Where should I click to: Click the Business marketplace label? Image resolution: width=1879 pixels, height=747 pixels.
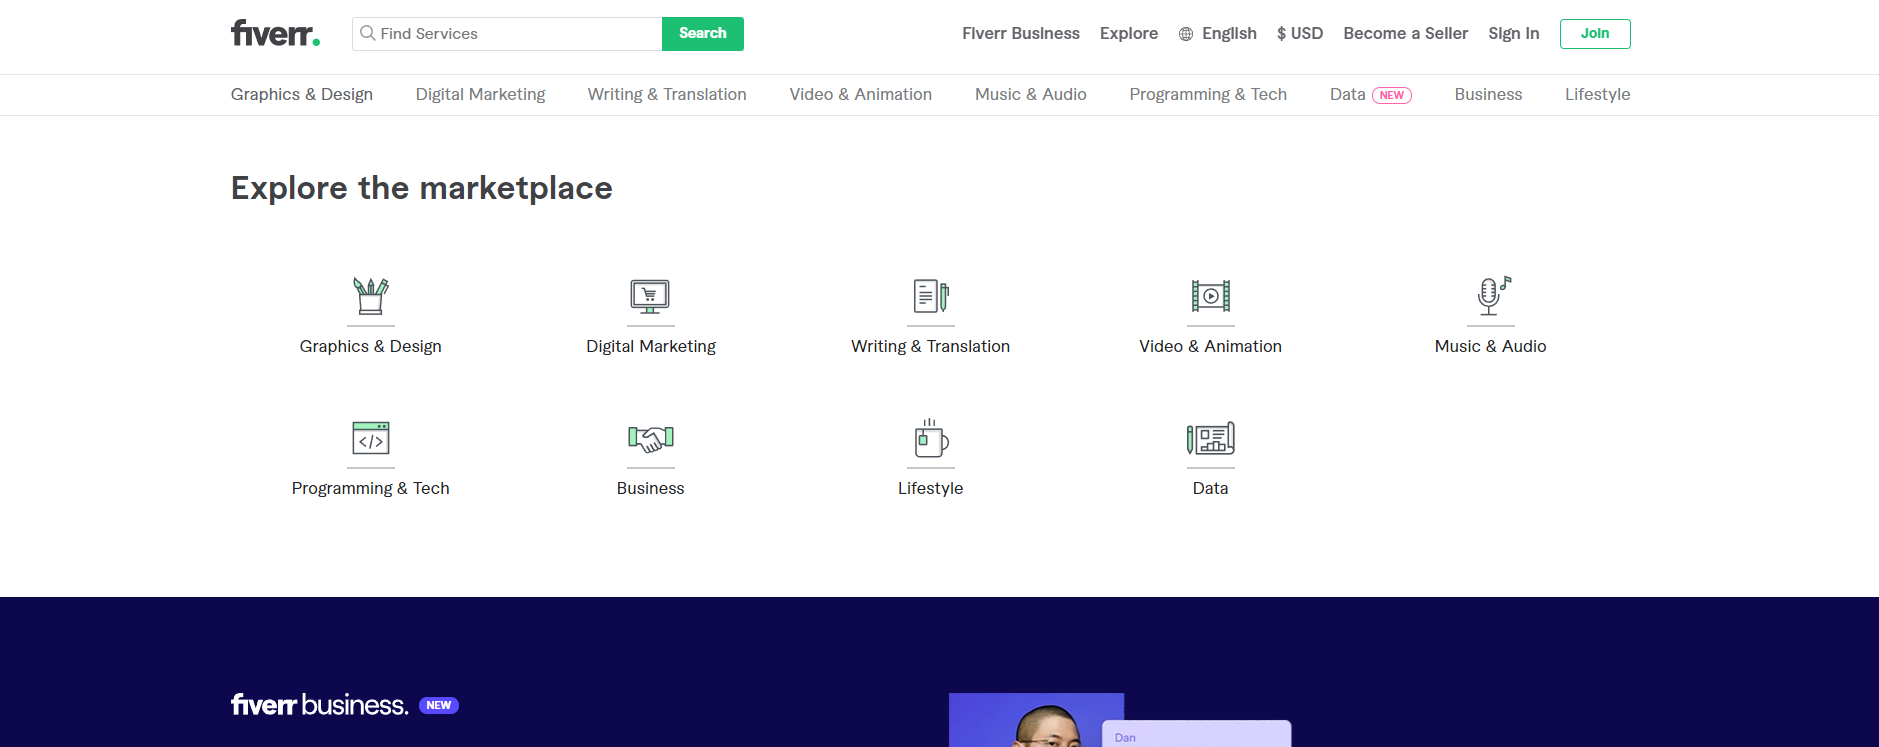point(651,488)
